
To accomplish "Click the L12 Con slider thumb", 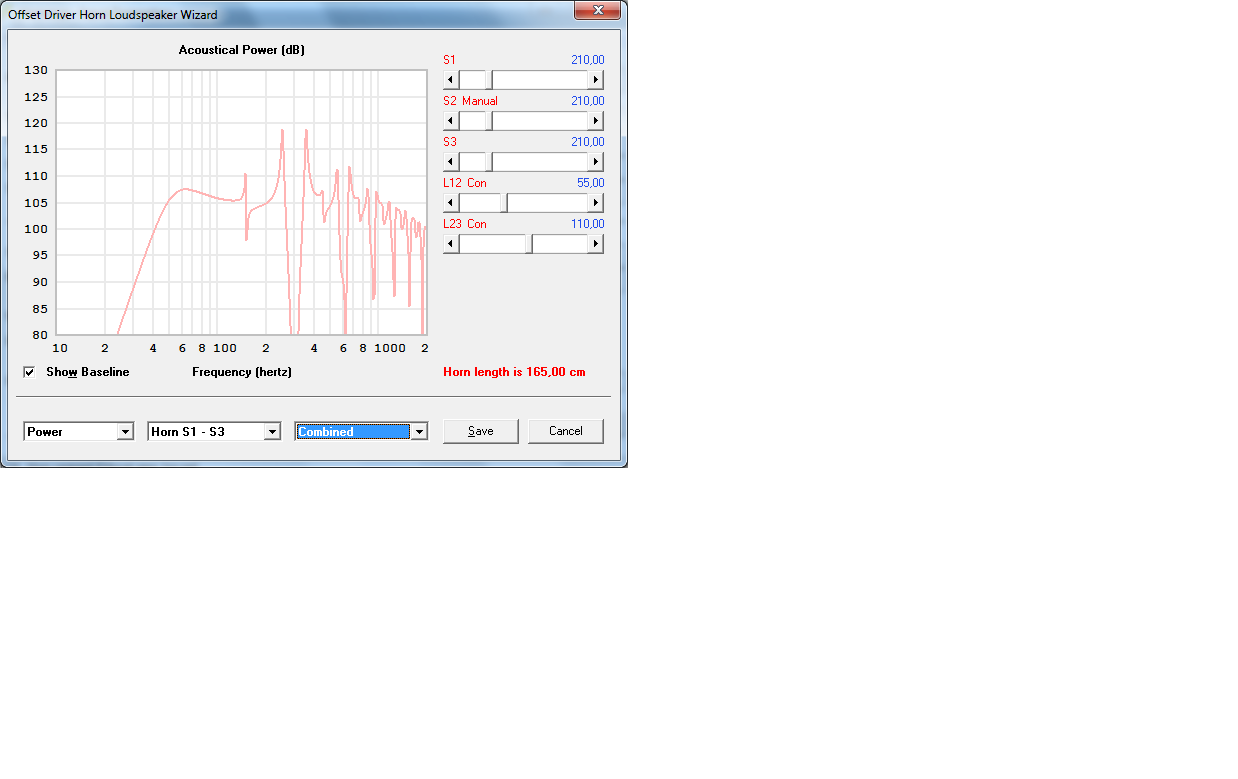I will coord(504,203).
